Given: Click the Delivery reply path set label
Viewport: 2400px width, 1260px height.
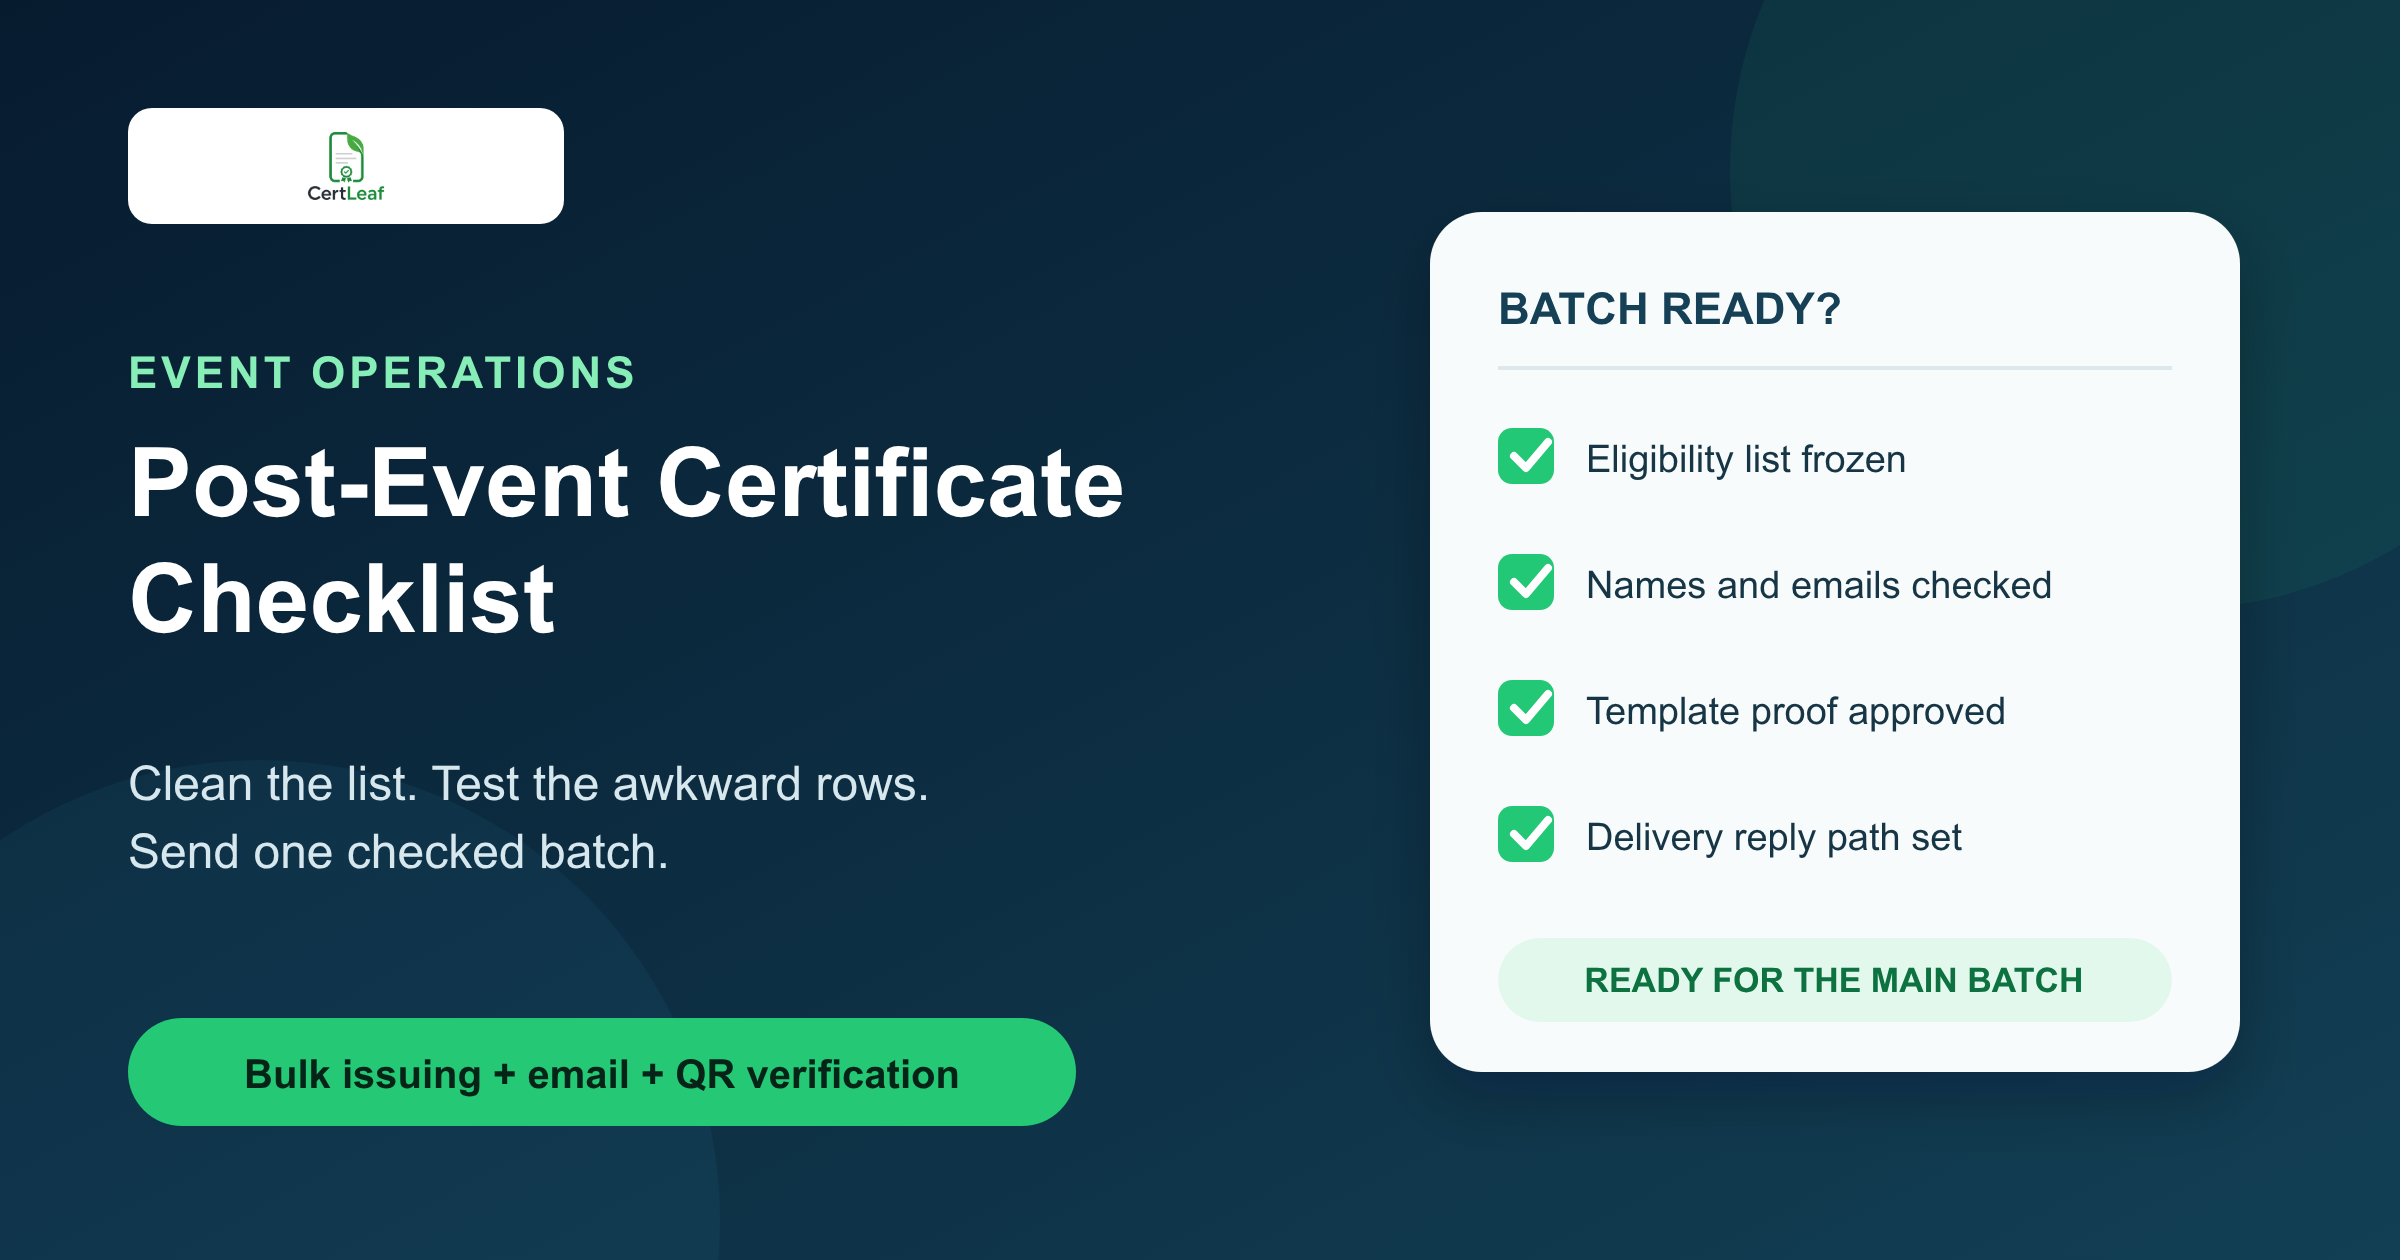Looking at the screenshot, I should click(1774, 838).
